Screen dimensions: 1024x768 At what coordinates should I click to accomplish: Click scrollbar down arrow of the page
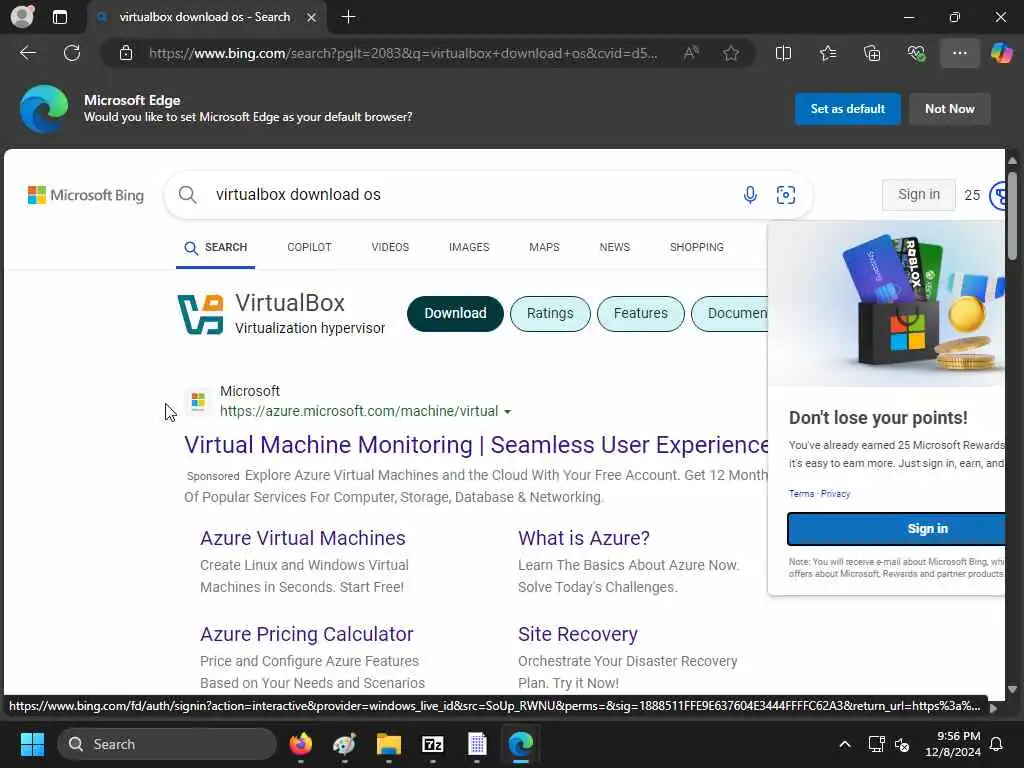tap(1012, 689)
